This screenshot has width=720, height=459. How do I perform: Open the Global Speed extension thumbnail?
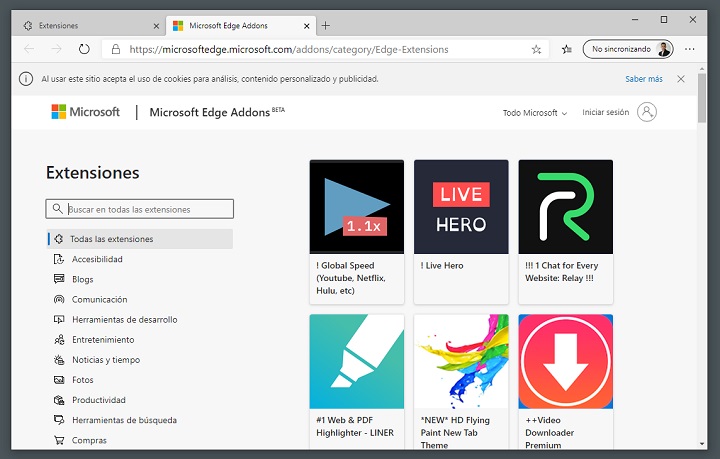(x=357, y=207)
